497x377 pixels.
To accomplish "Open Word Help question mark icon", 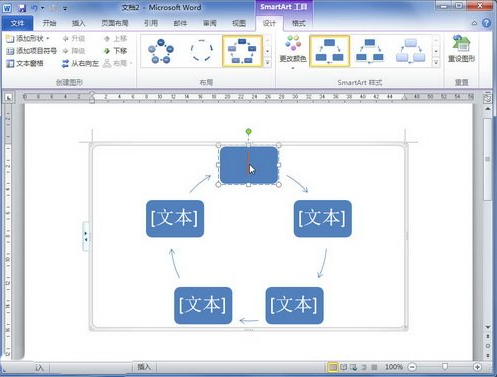I will tap(486, 23).
